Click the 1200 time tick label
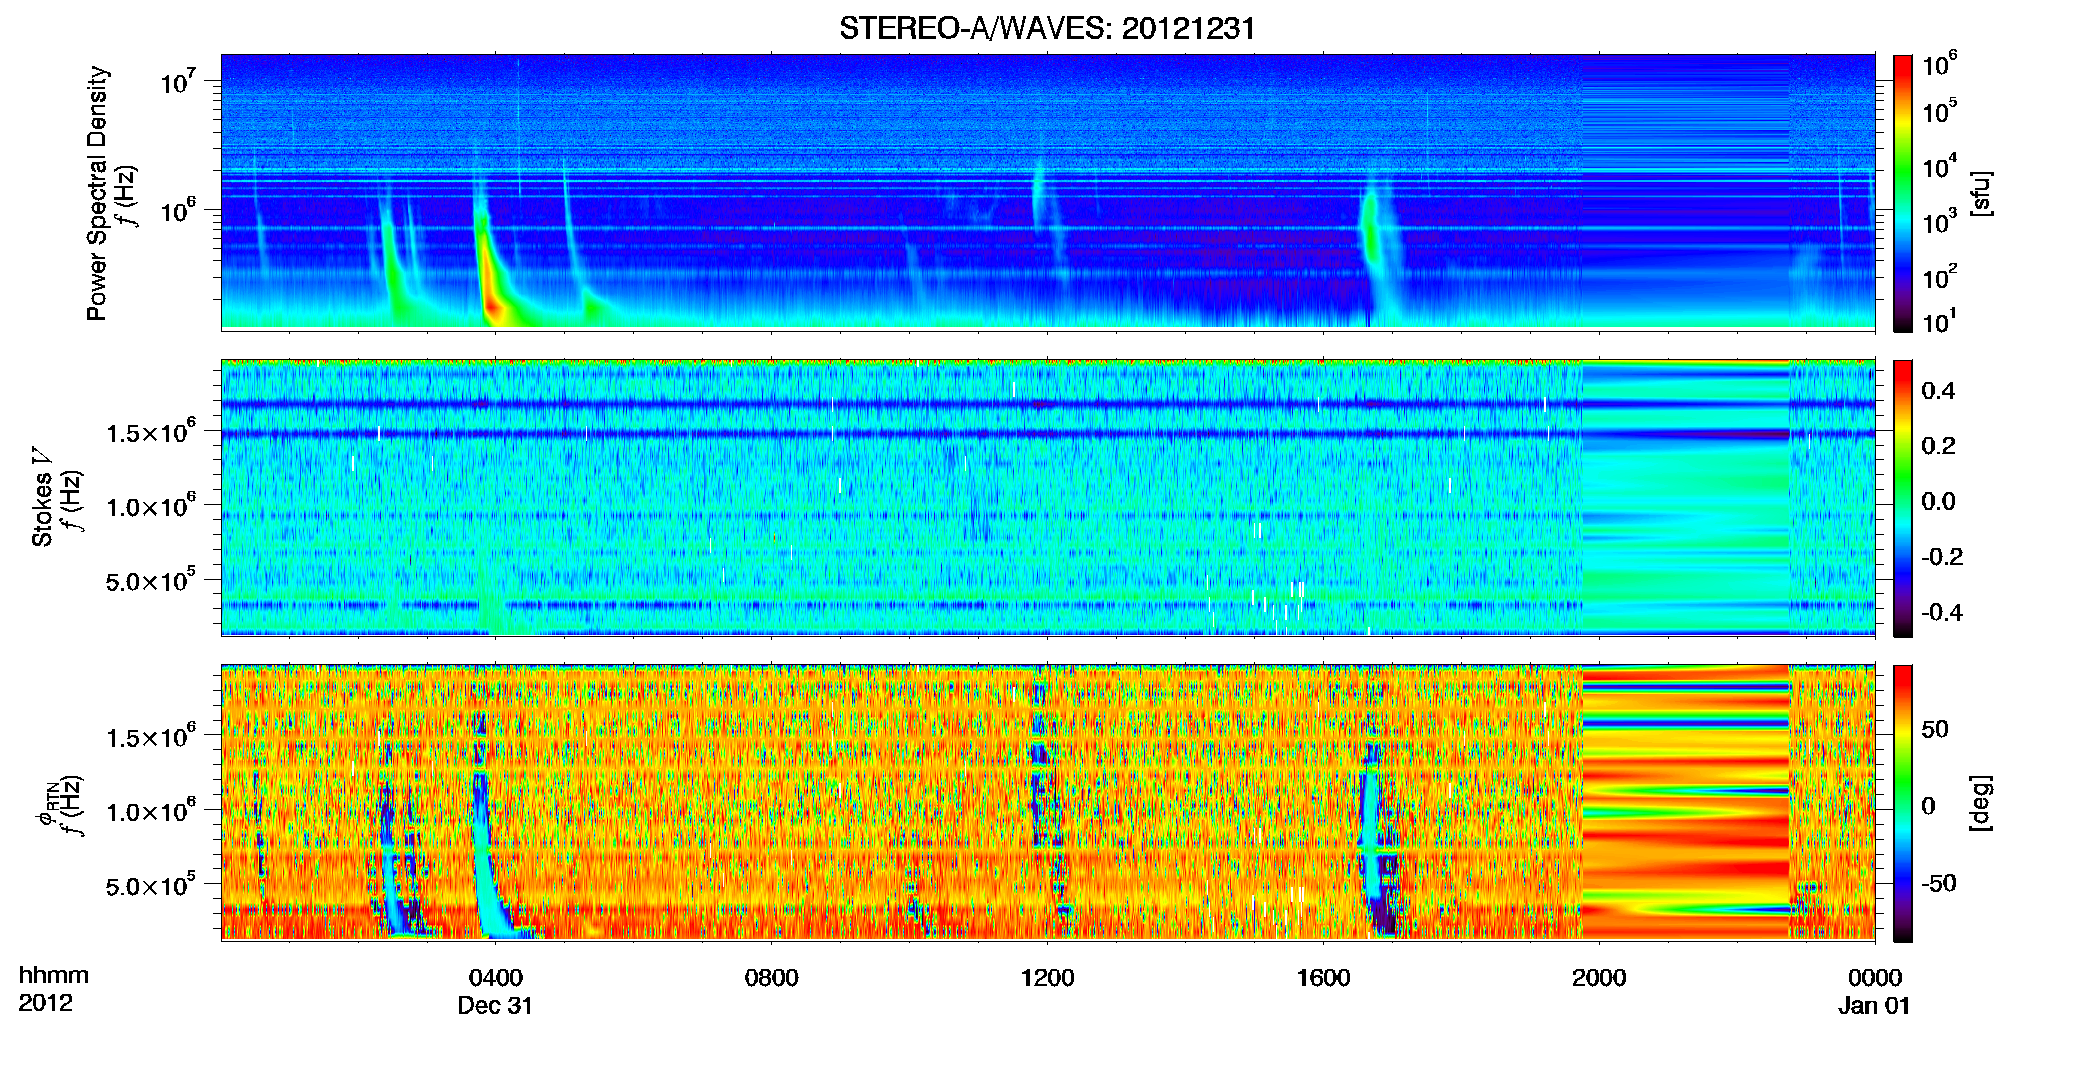Image resolution: width=2096 pixels, height=1080 pixels. [x=1047, y=977]
